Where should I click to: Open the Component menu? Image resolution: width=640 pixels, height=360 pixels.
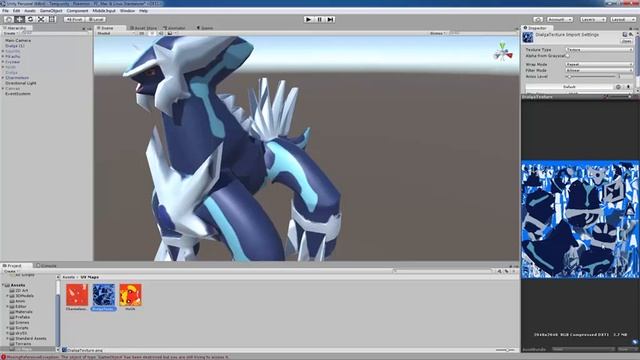(x=77, y=11)
